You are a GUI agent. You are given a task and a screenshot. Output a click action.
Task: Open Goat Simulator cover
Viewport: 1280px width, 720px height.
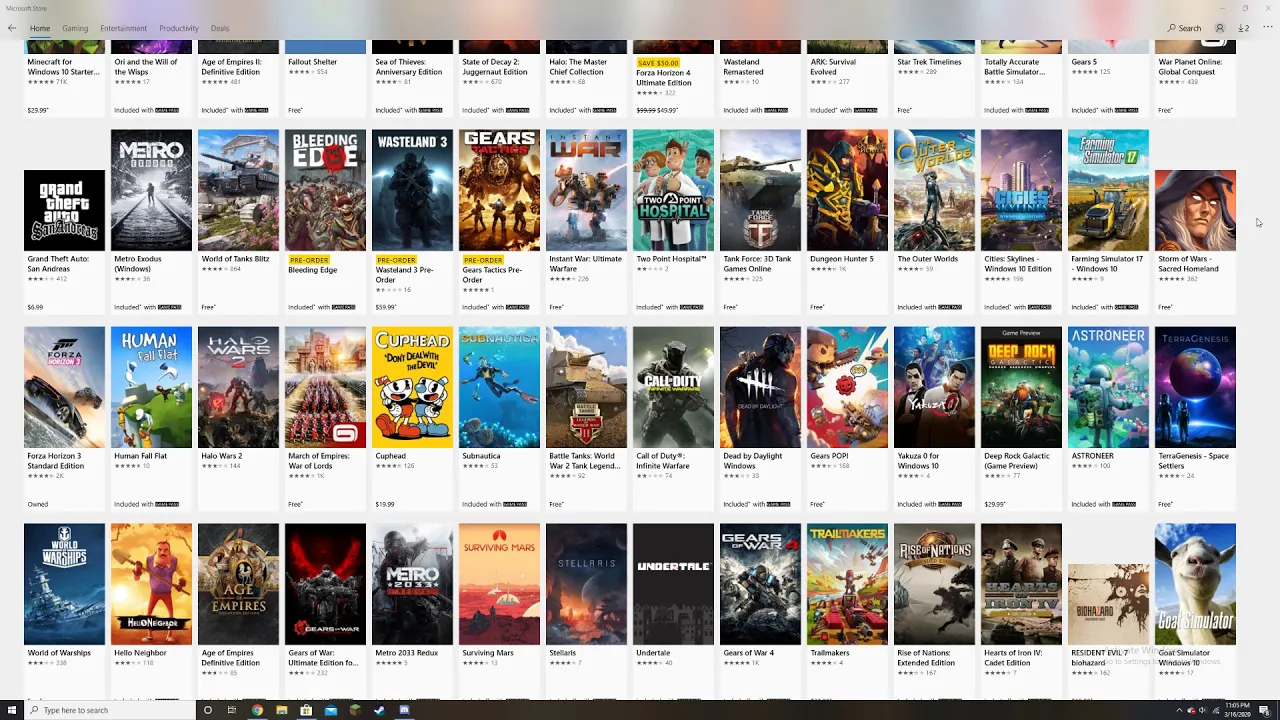(x=1195, y=584)
